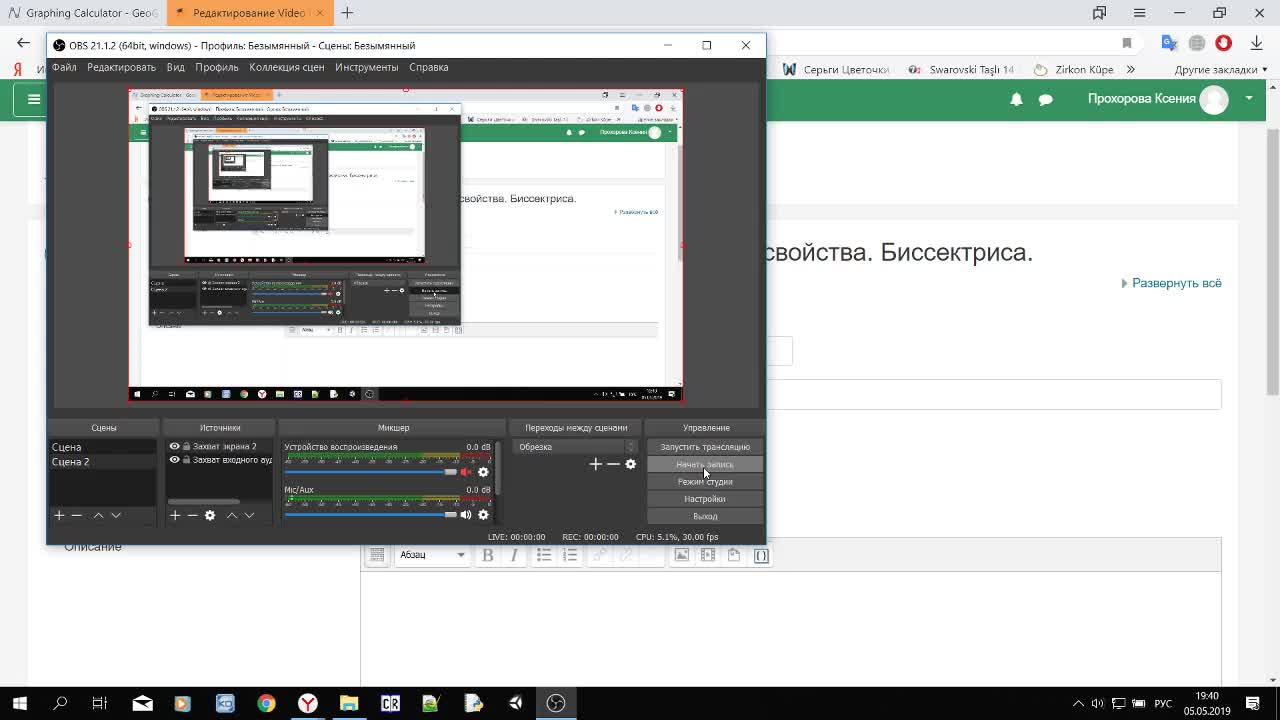Insert image in description editor
This screenshot has width=1280, height=720.
point(682,555)
